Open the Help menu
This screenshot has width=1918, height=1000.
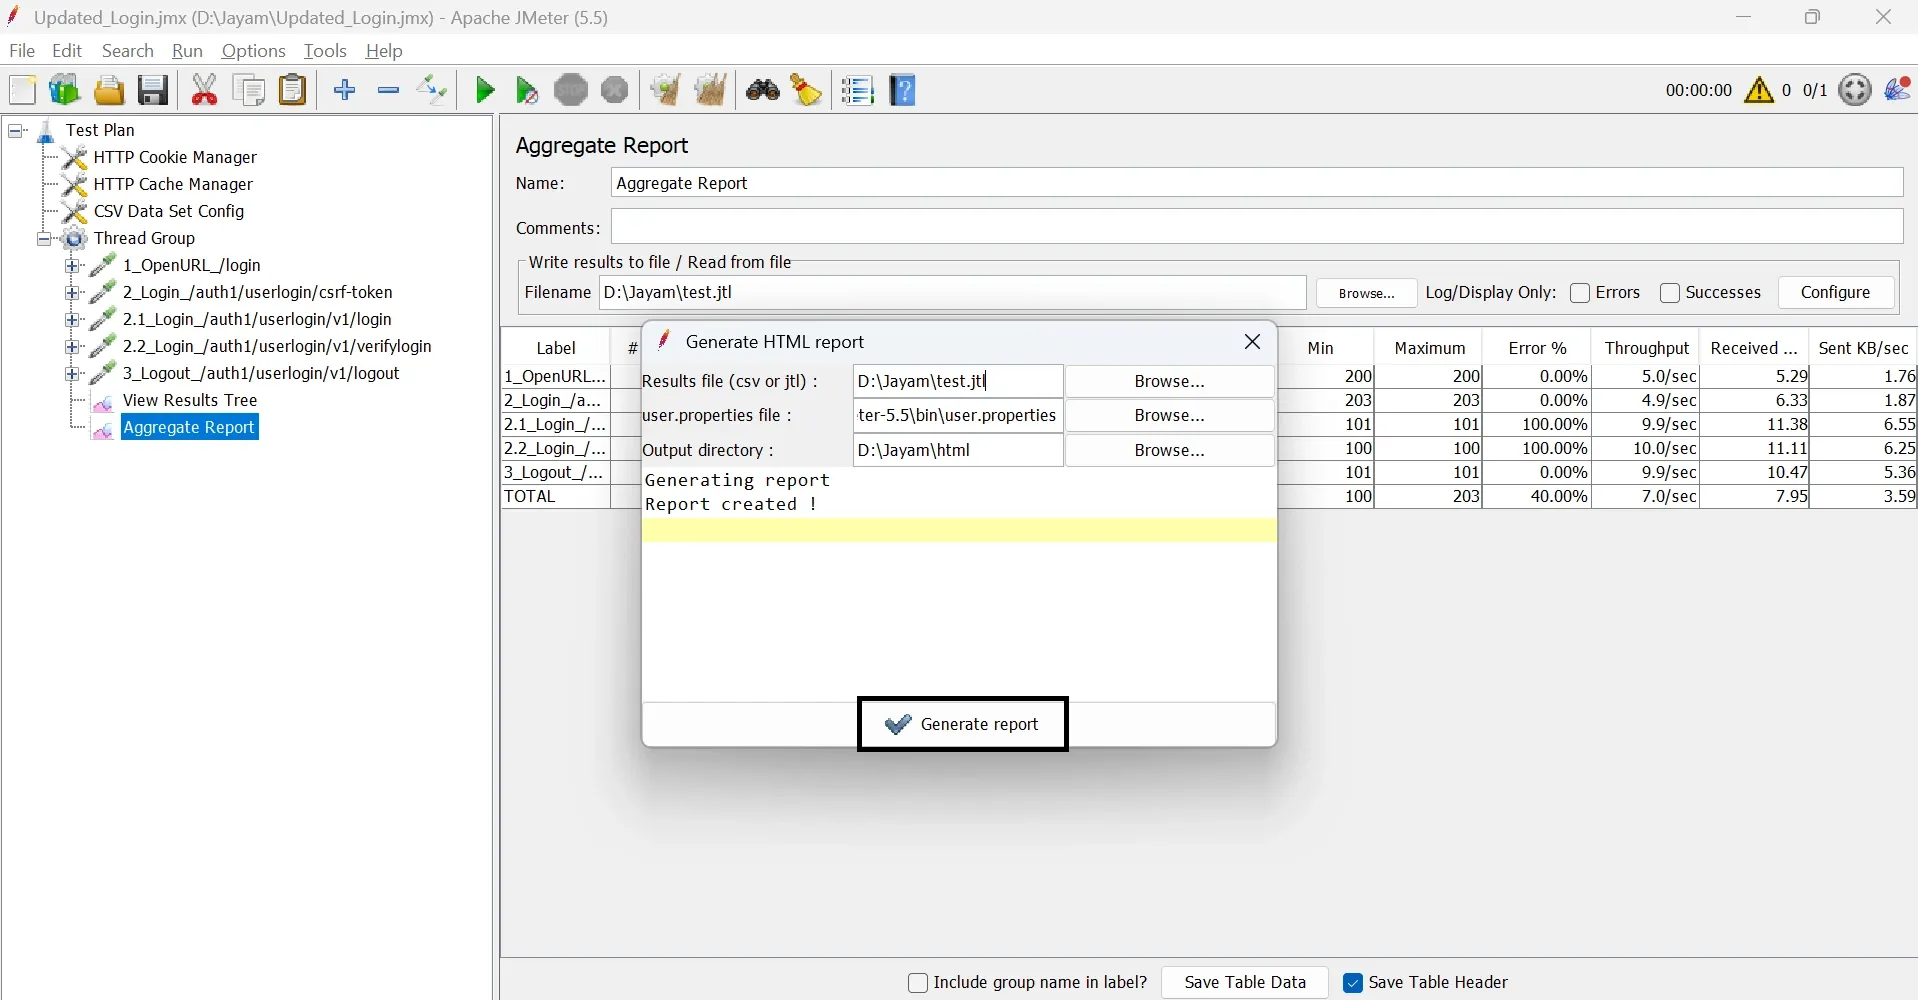coord(384,51)
